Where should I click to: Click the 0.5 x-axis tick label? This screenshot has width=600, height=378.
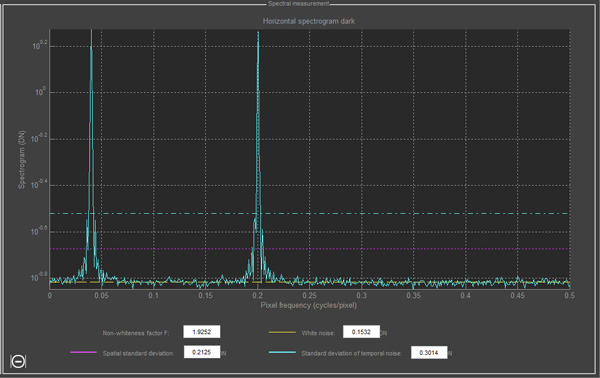[x=569, y=295]
